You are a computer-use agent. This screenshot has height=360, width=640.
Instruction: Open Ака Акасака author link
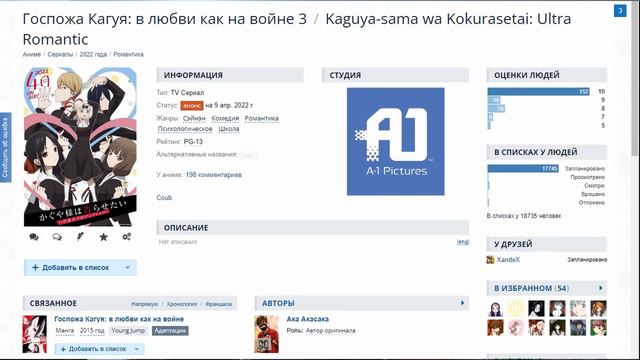click(307, 319)
